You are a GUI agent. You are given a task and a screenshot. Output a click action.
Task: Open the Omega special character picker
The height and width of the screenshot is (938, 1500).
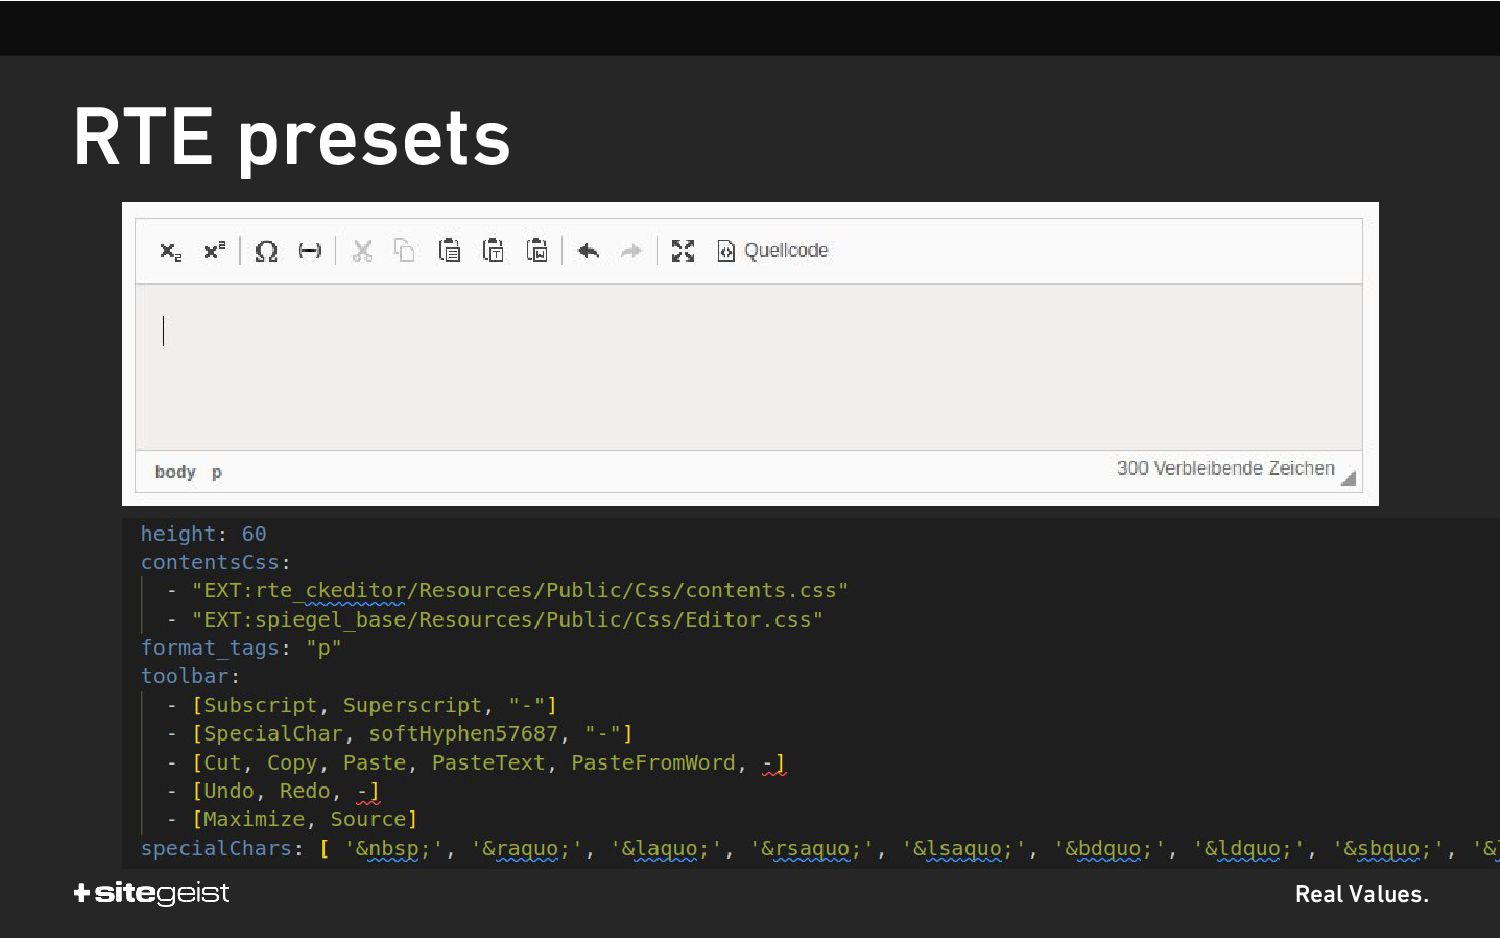pyautogui.click(x=266, y=251)
